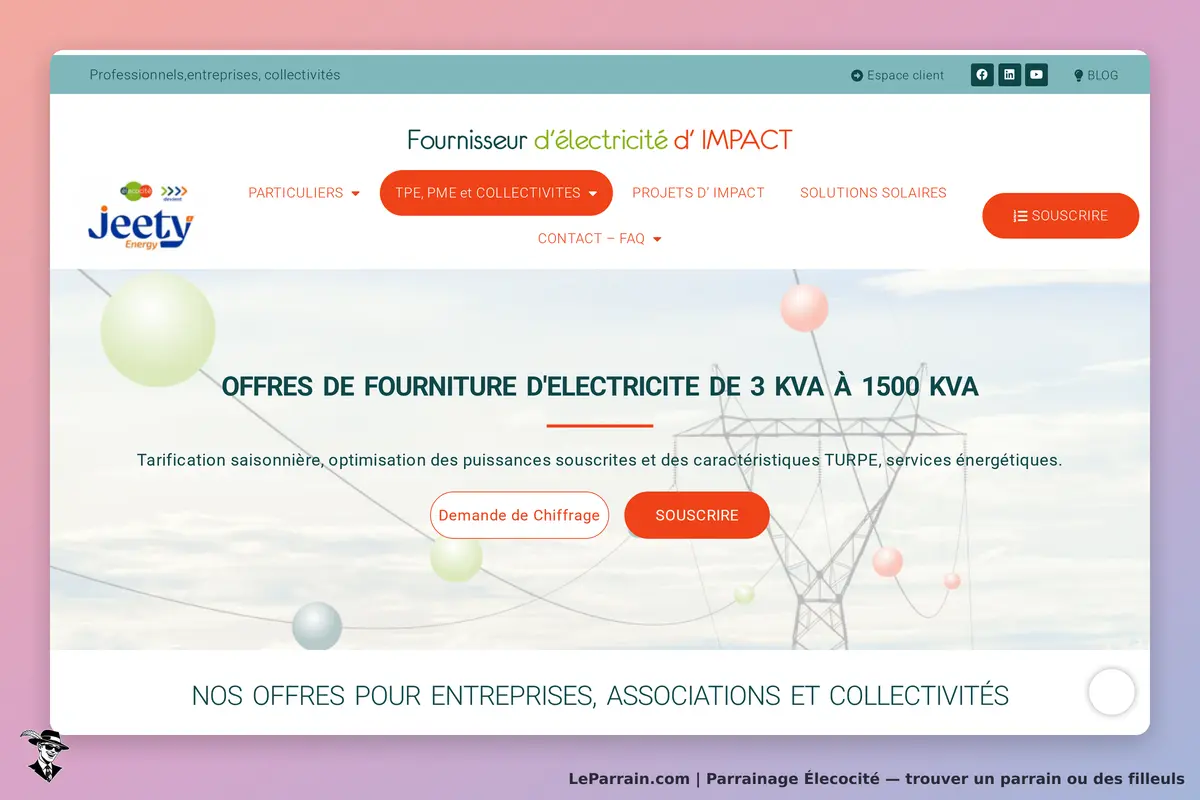Image resolution: width=1200 pixels, height=800 pixels.
Task: Expand TPE, PME et COLLECTIVITES dropdown arrow
Action: point(593,194)
